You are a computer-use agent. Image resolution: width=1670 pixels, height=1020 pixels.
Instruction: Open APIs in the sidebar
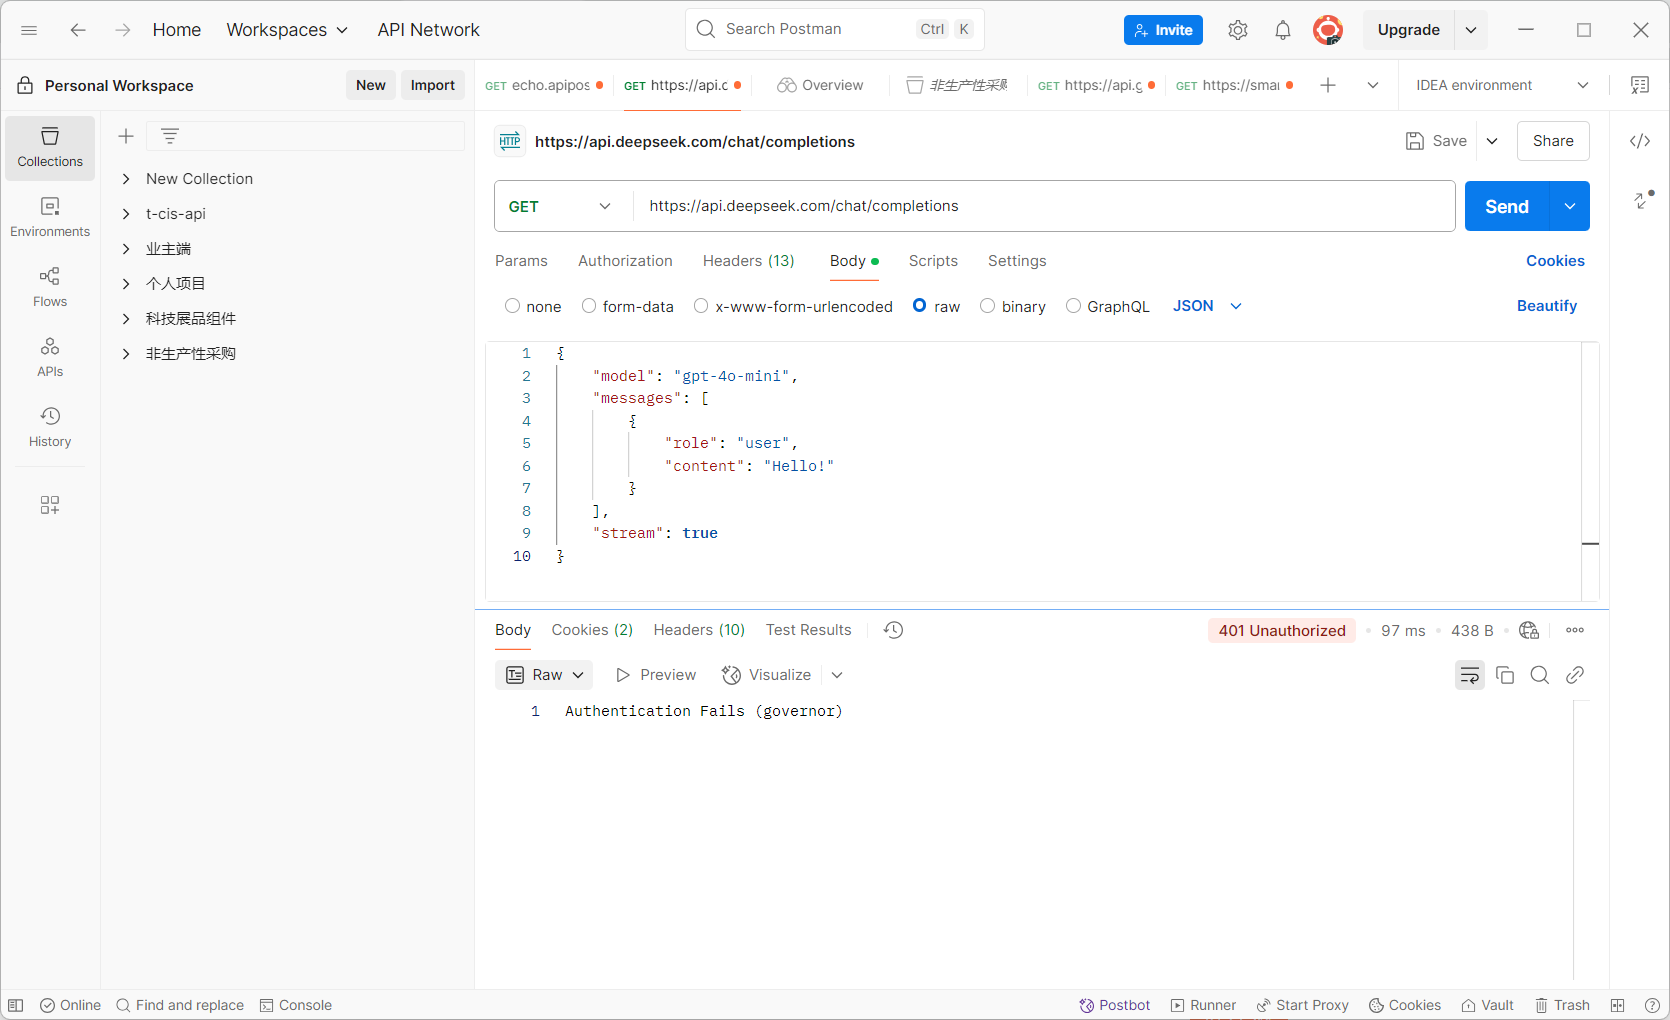(x=50, y=358)
